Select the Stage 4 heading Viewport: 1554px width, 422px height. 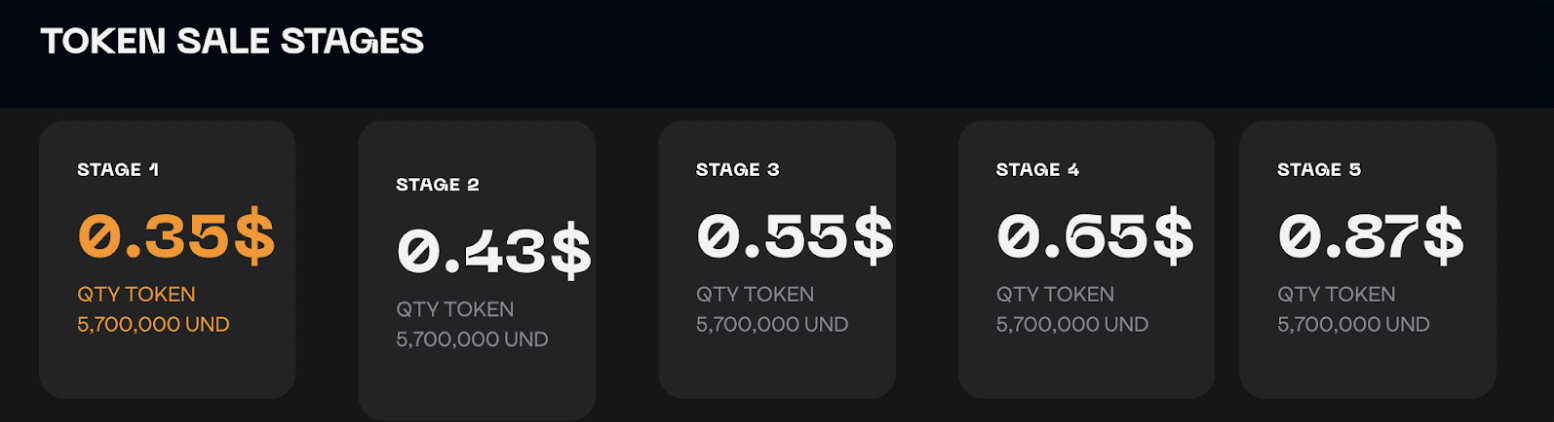coord(1038,169)
